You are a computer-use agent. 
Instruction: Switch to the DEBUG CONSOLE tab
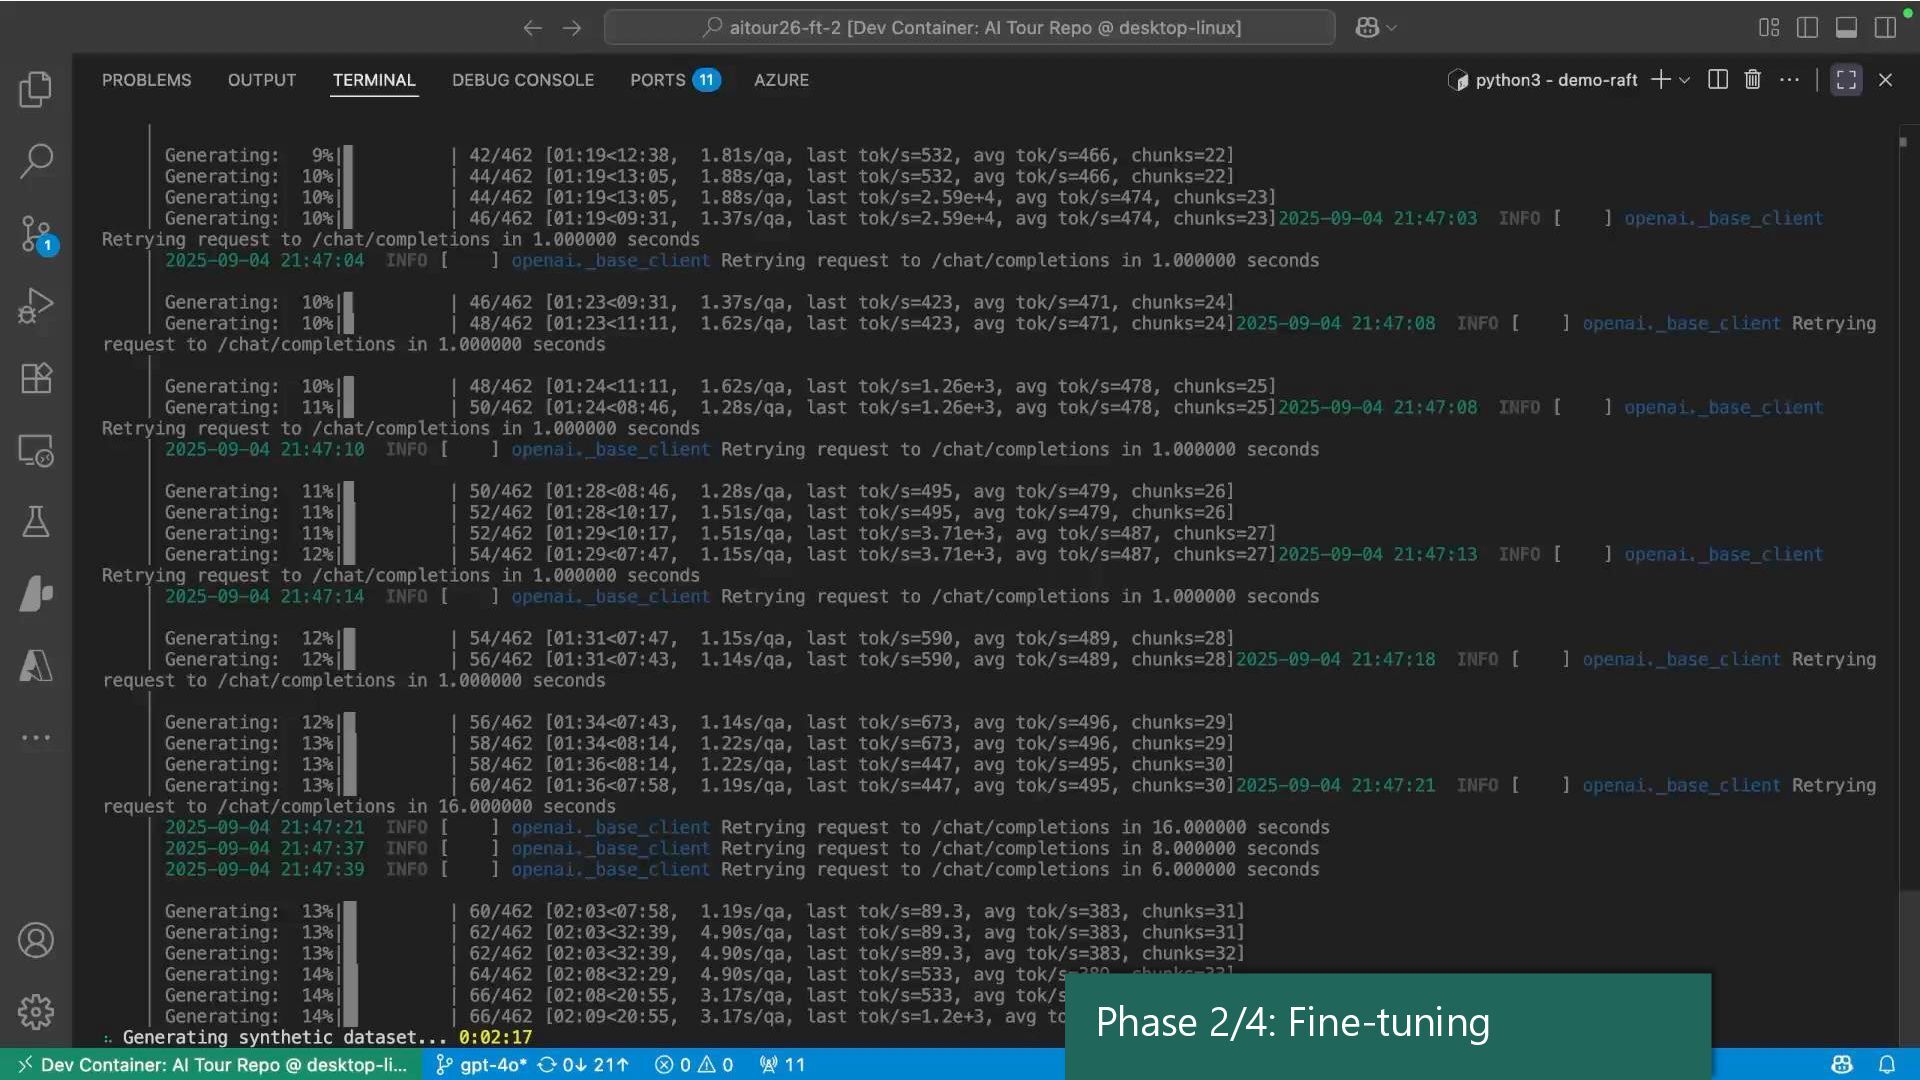coord(522,80)
